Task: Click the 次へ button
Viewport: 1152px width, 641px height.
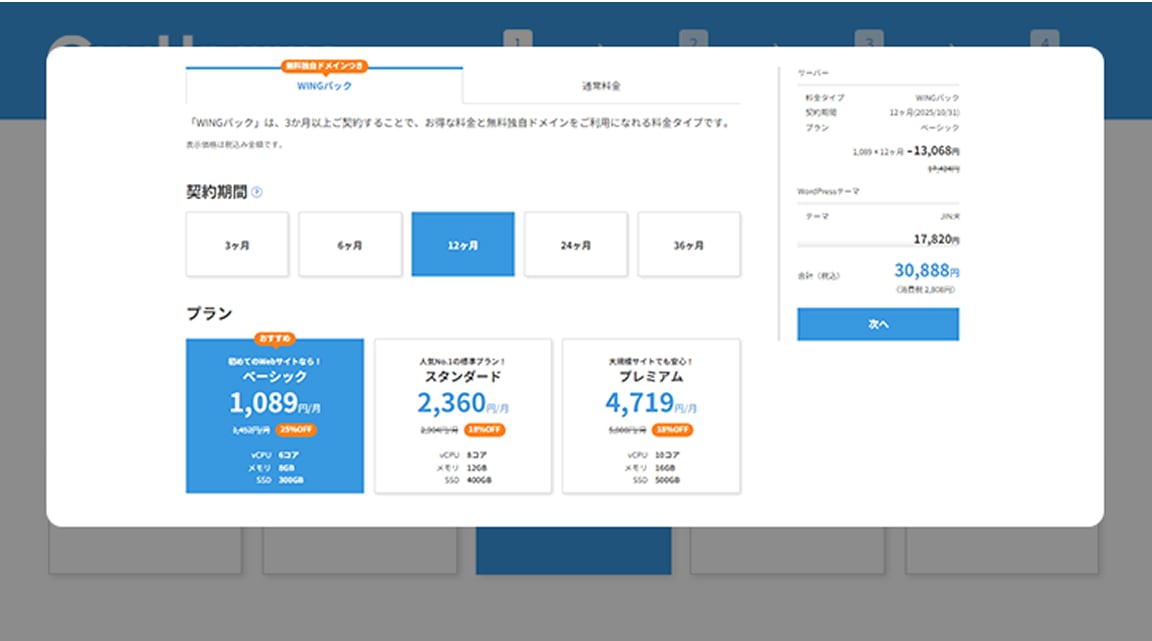Action: click(x=878, y=324)
